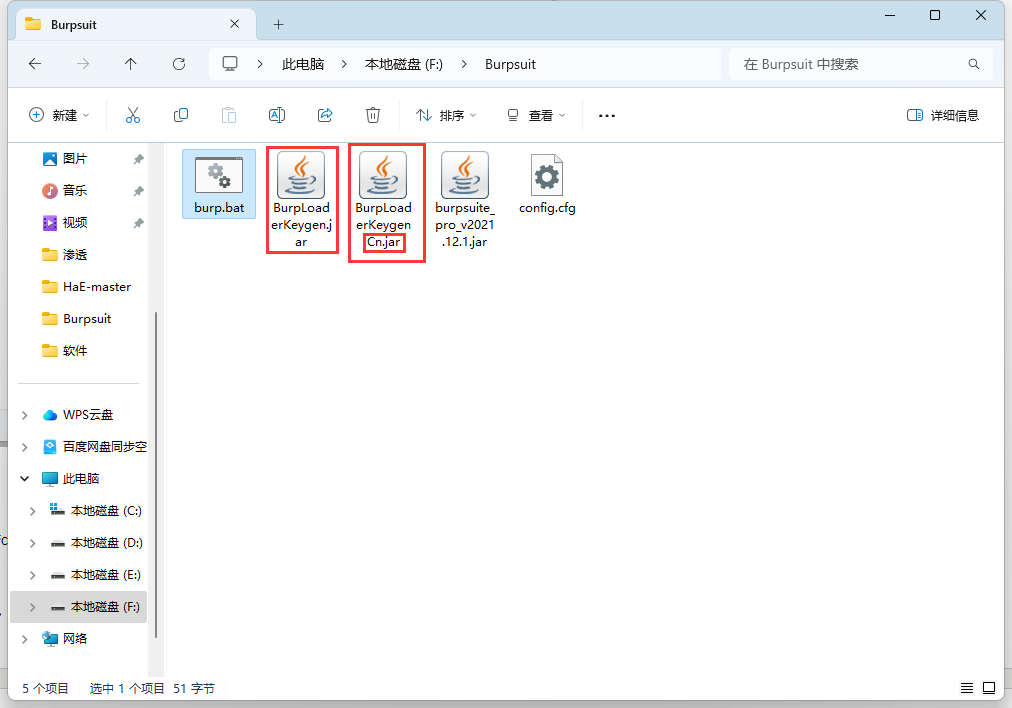Screen dimensions: 1012x708
Task: Click the Delete trash can icon
Action: (372, 116)
